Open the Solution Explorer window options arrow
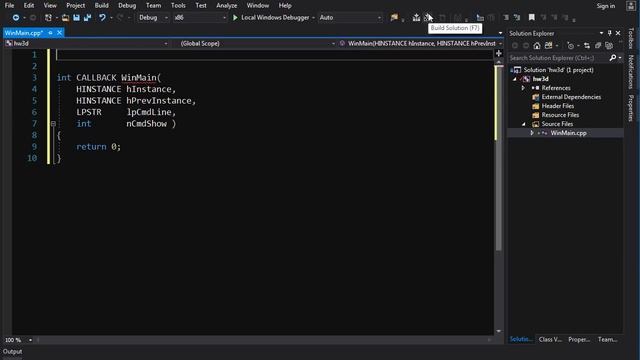640x360 pixels. pyautogui.click(x=601, y=33)
